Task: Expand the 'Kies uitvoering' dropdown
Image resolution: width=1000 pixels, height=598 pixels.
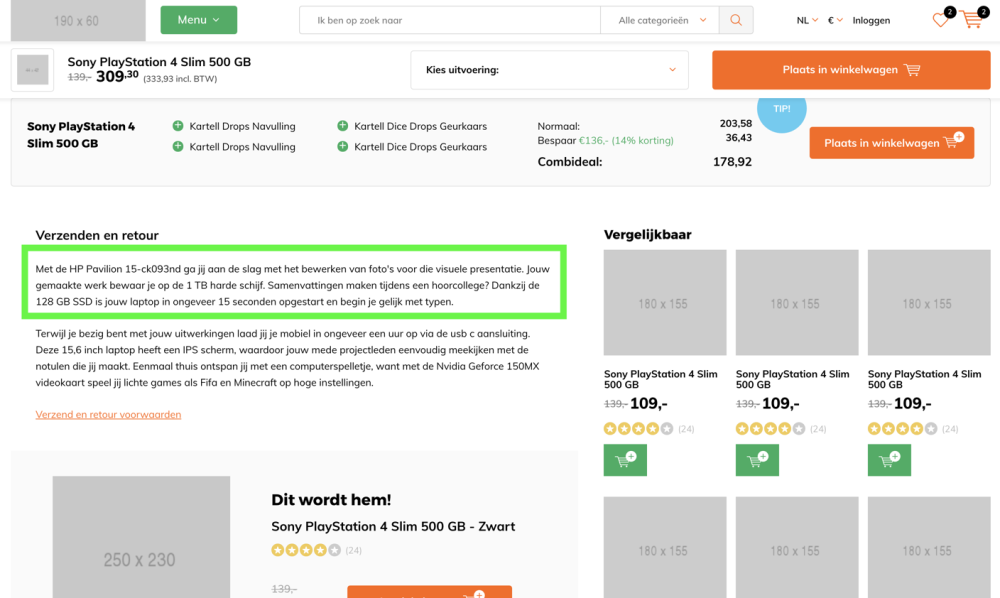Action: coord(549,69)
